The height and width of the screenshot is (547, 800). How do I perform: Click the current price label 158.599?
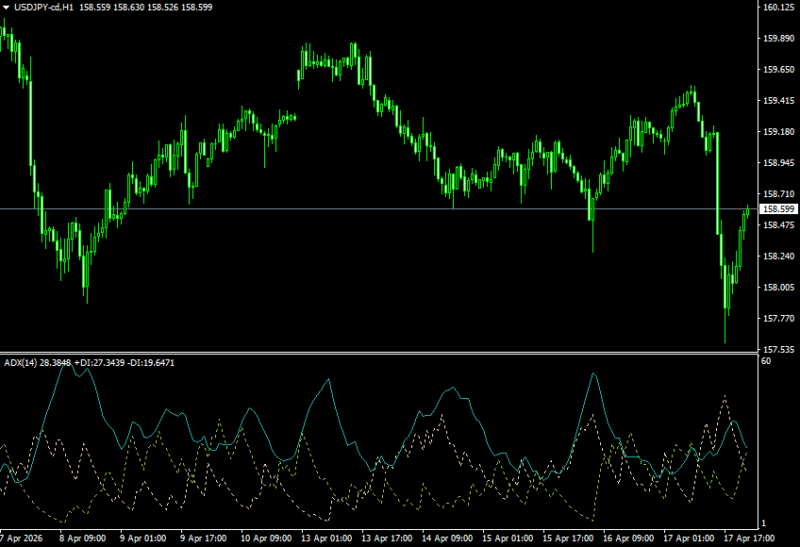click(x=778, y=209)
